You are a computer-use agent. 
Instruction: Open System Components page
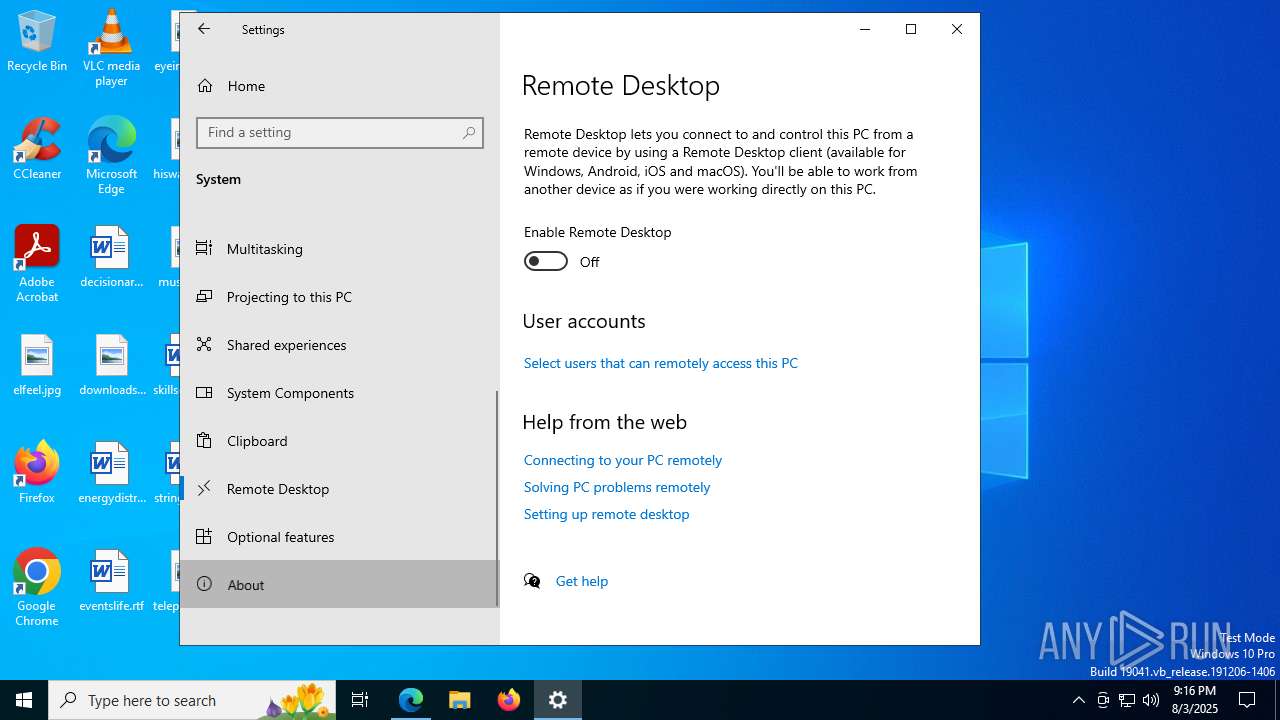coord(340,392)
